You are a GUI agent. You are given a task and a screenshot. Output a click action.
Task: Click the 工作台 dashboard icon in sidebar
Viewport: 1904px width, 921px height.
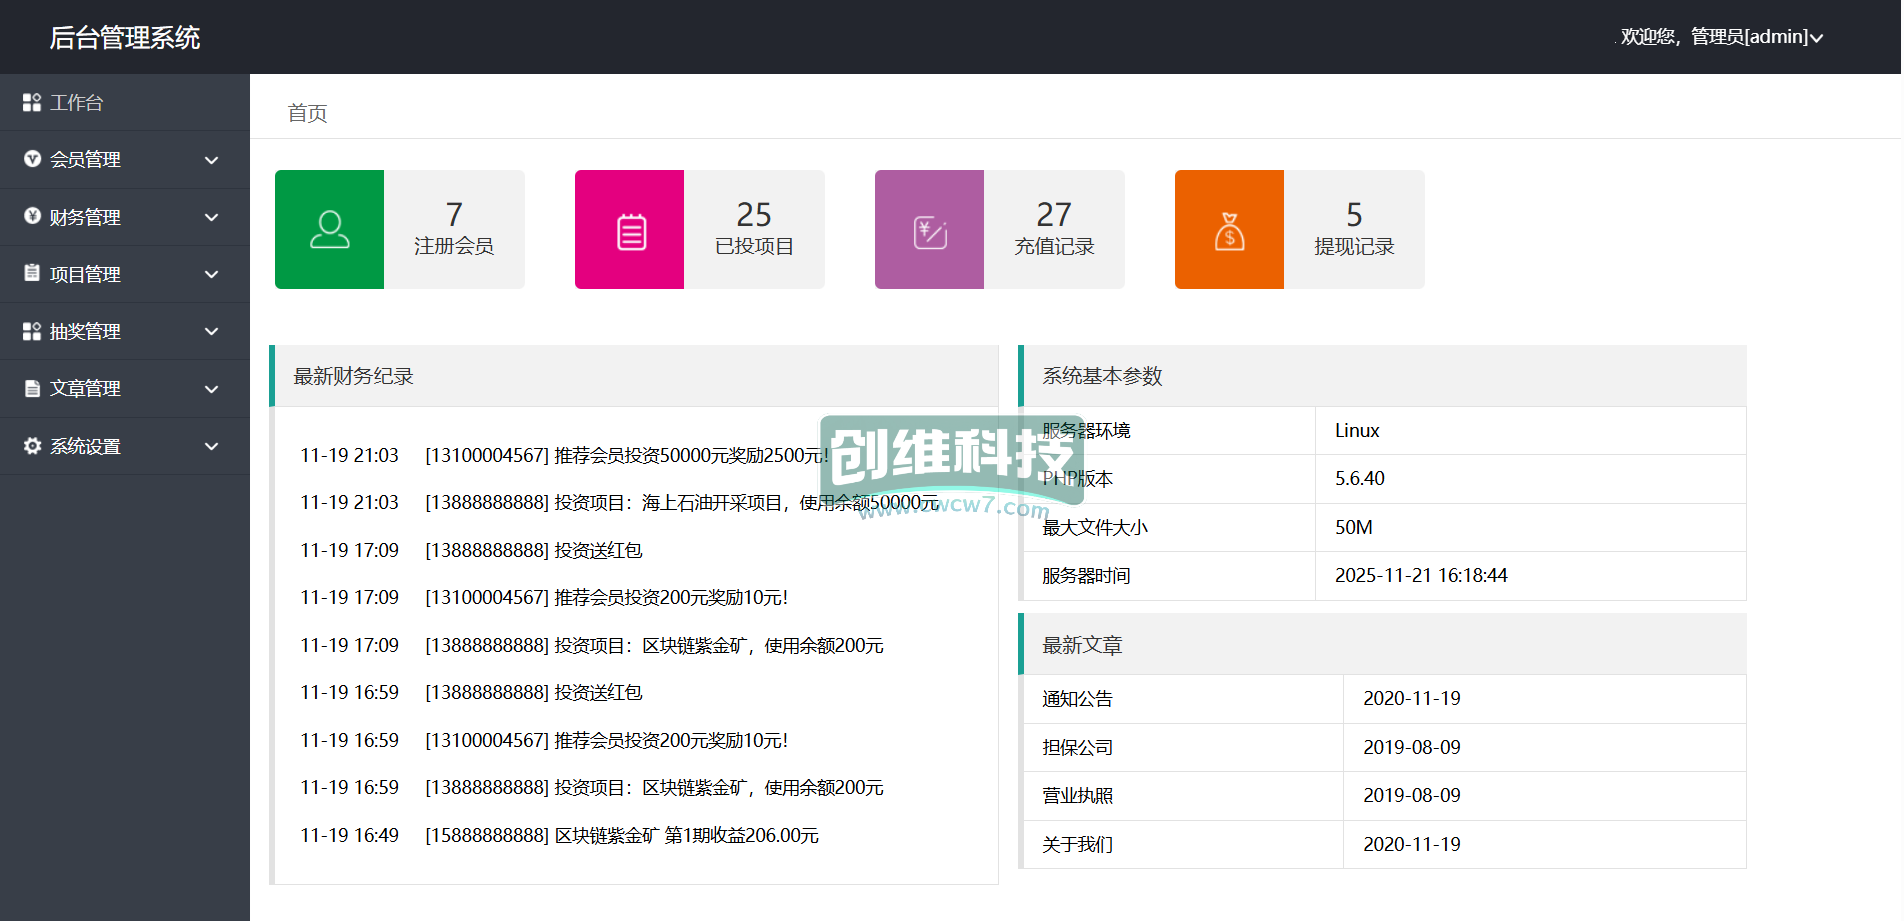pyautogui.click(x=32, y=102)
